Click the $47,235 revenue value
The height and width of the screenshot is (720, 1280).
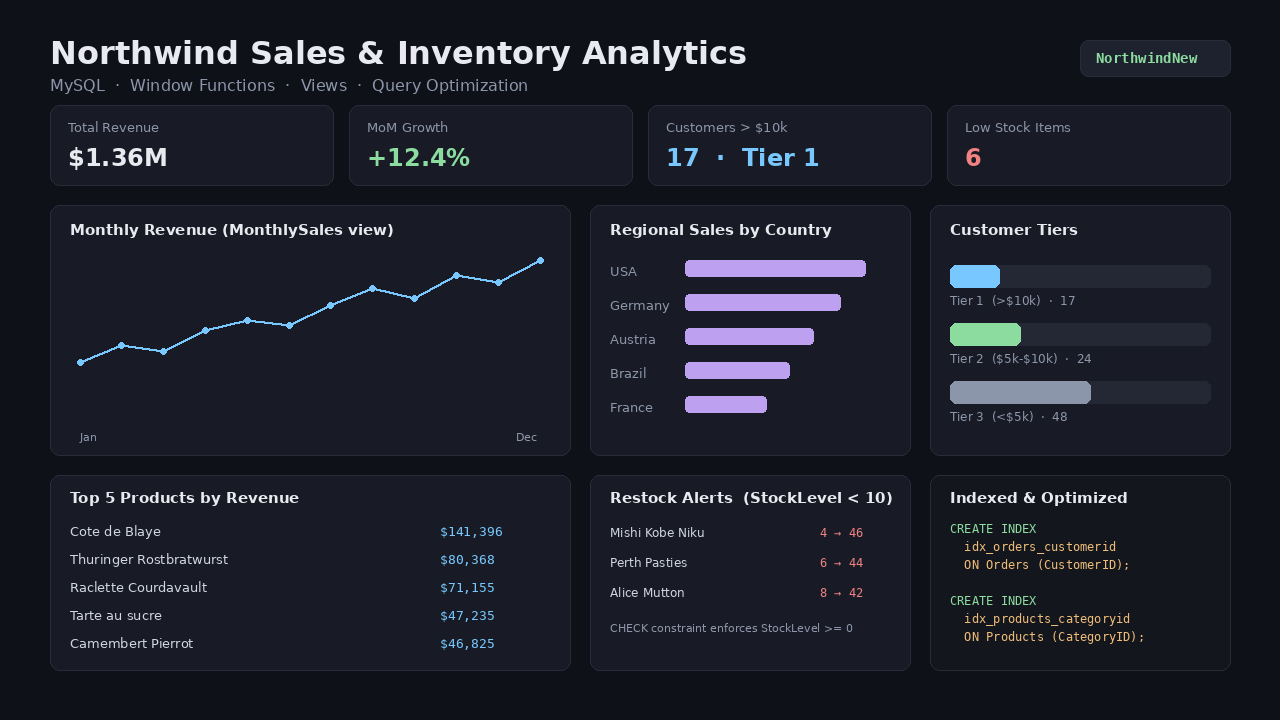pos(467,616)
